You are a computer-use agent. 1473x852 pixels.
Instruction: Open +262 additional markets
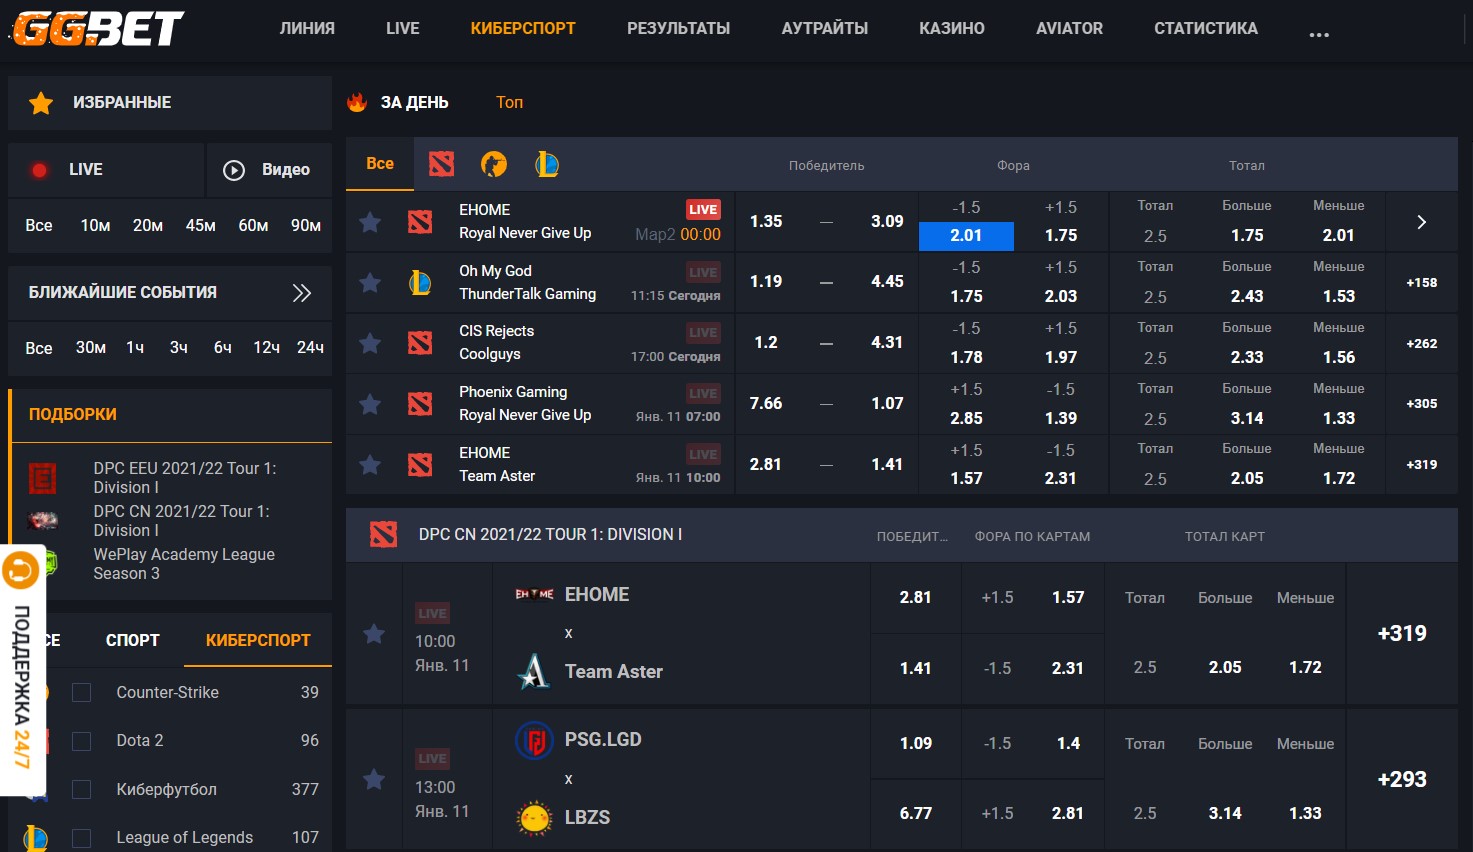pyautogui.click(x=1421, y=344)
